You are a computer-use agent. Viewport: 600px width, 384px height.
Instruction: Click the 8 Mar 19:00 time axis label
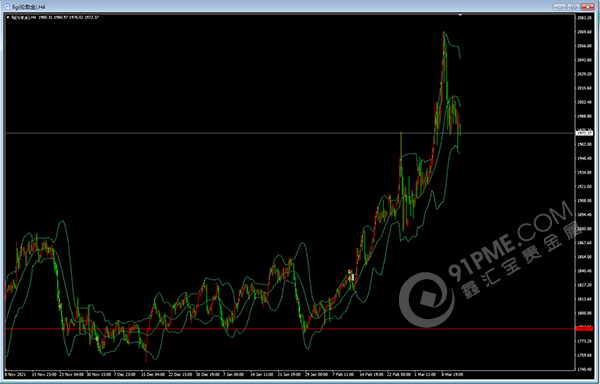tap(453, 374)
